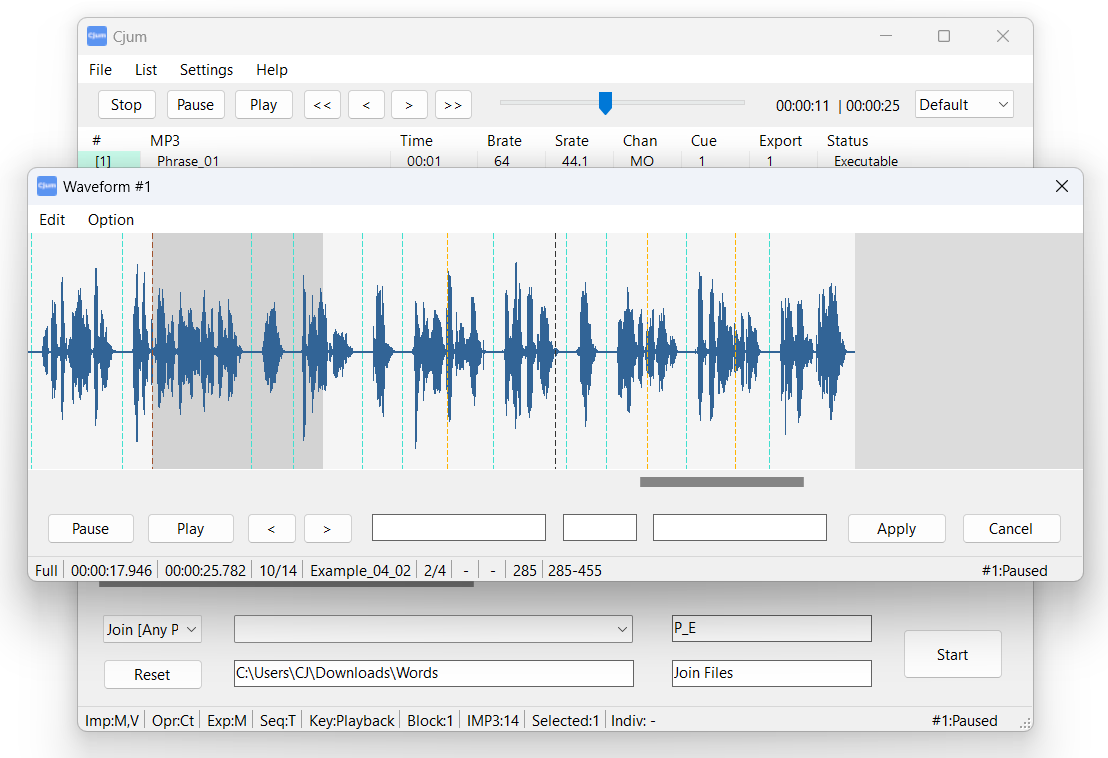Open the File menu in Cjum
The height and width of the screenshot is (758, 1108).
pyautogui.click(x=100, y=70)
